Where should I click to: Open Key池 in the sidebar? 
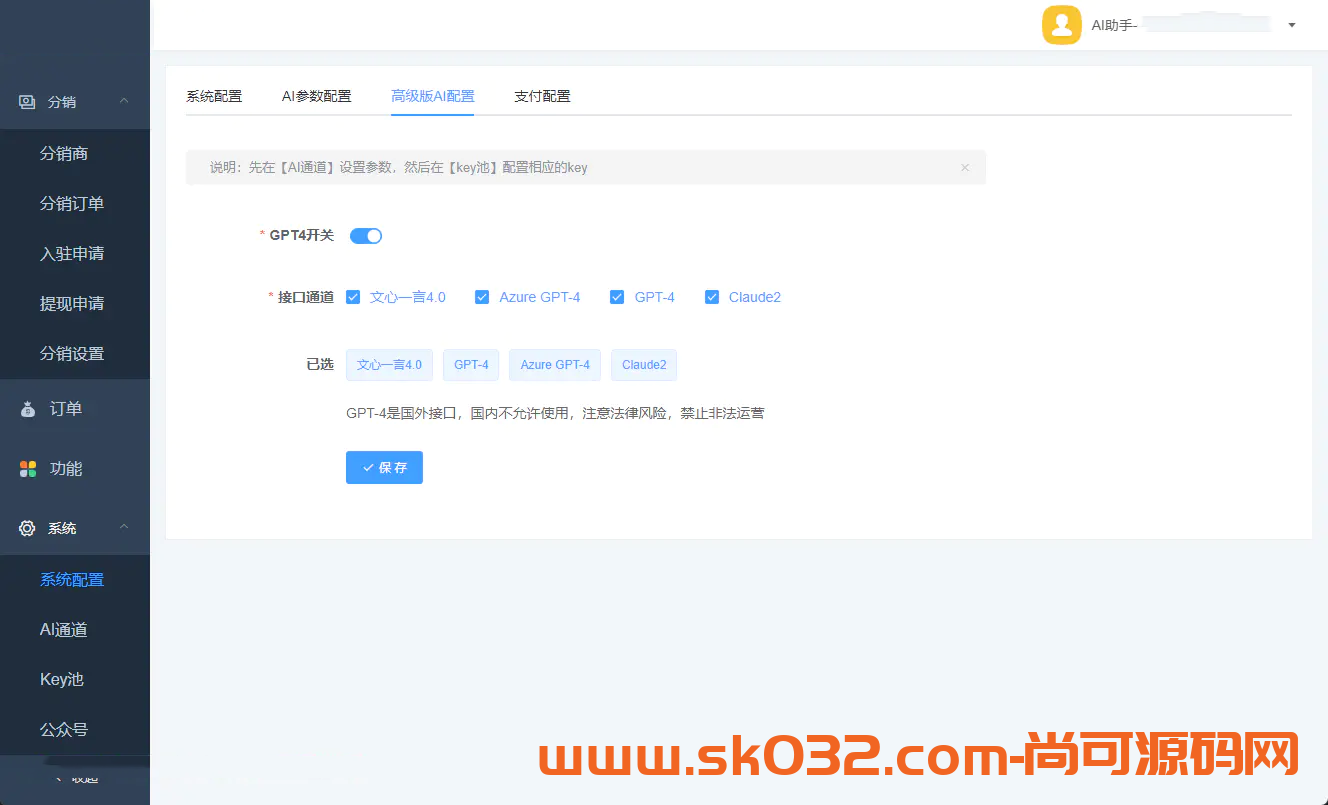[x=75, y=680]
